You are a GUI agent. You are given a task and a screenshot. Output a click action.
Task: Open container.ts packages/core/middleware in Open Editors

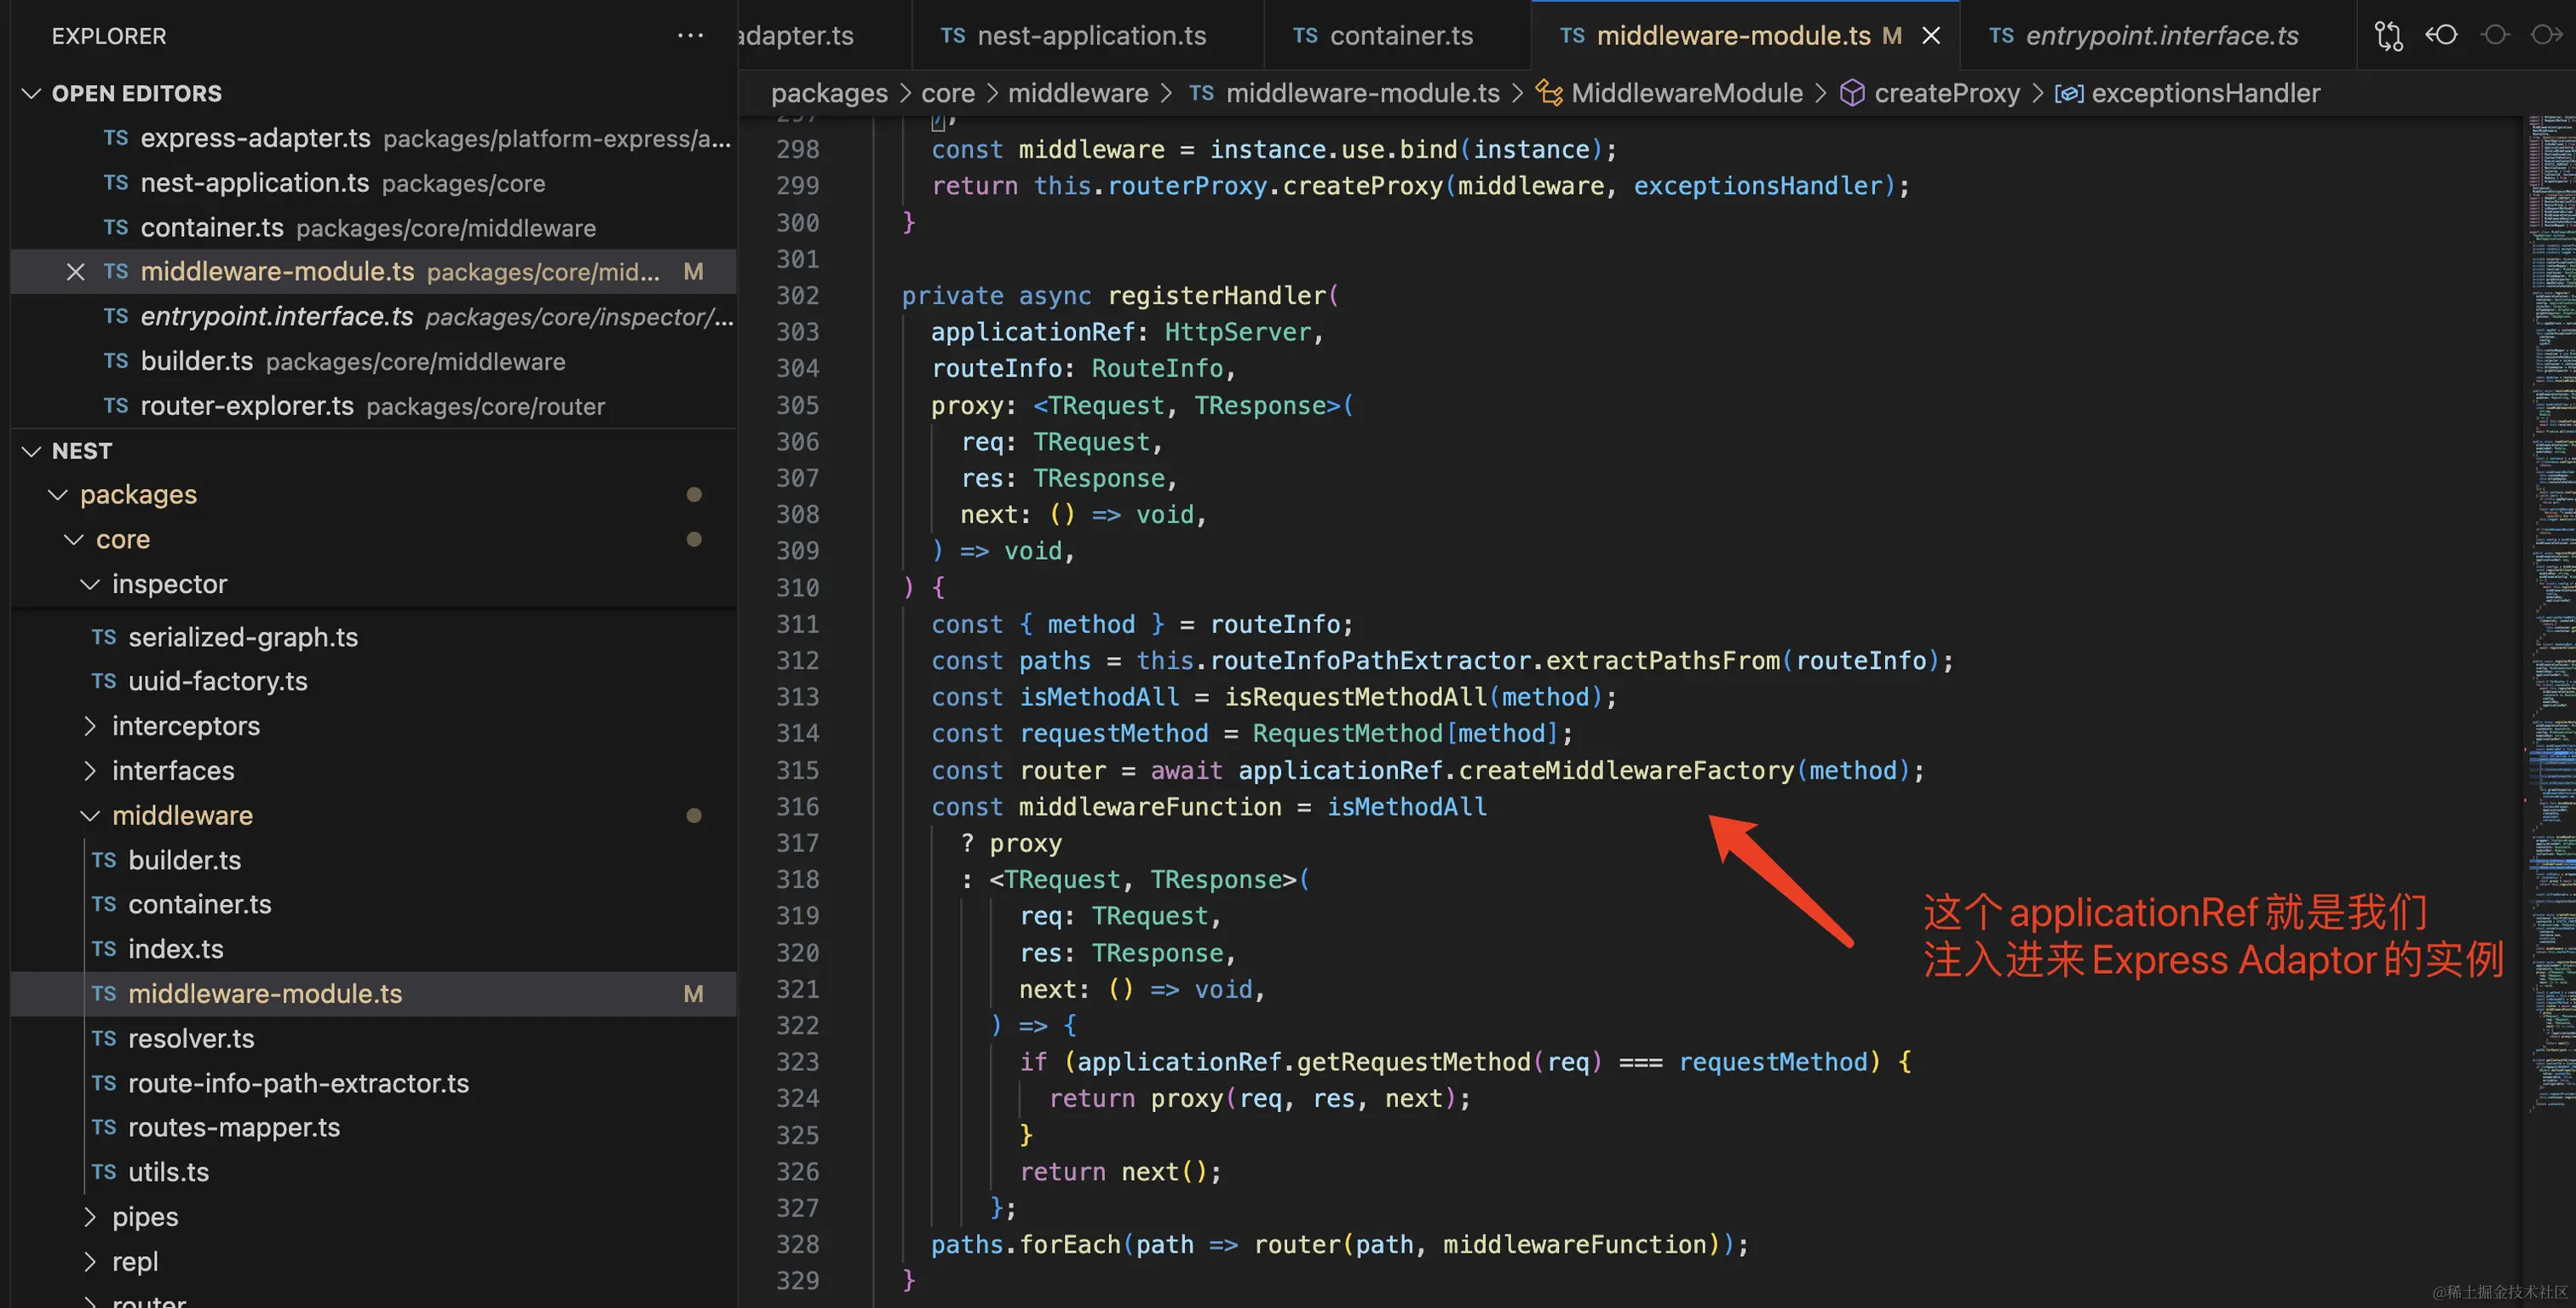pyautogui.click(x=374, y=228)
